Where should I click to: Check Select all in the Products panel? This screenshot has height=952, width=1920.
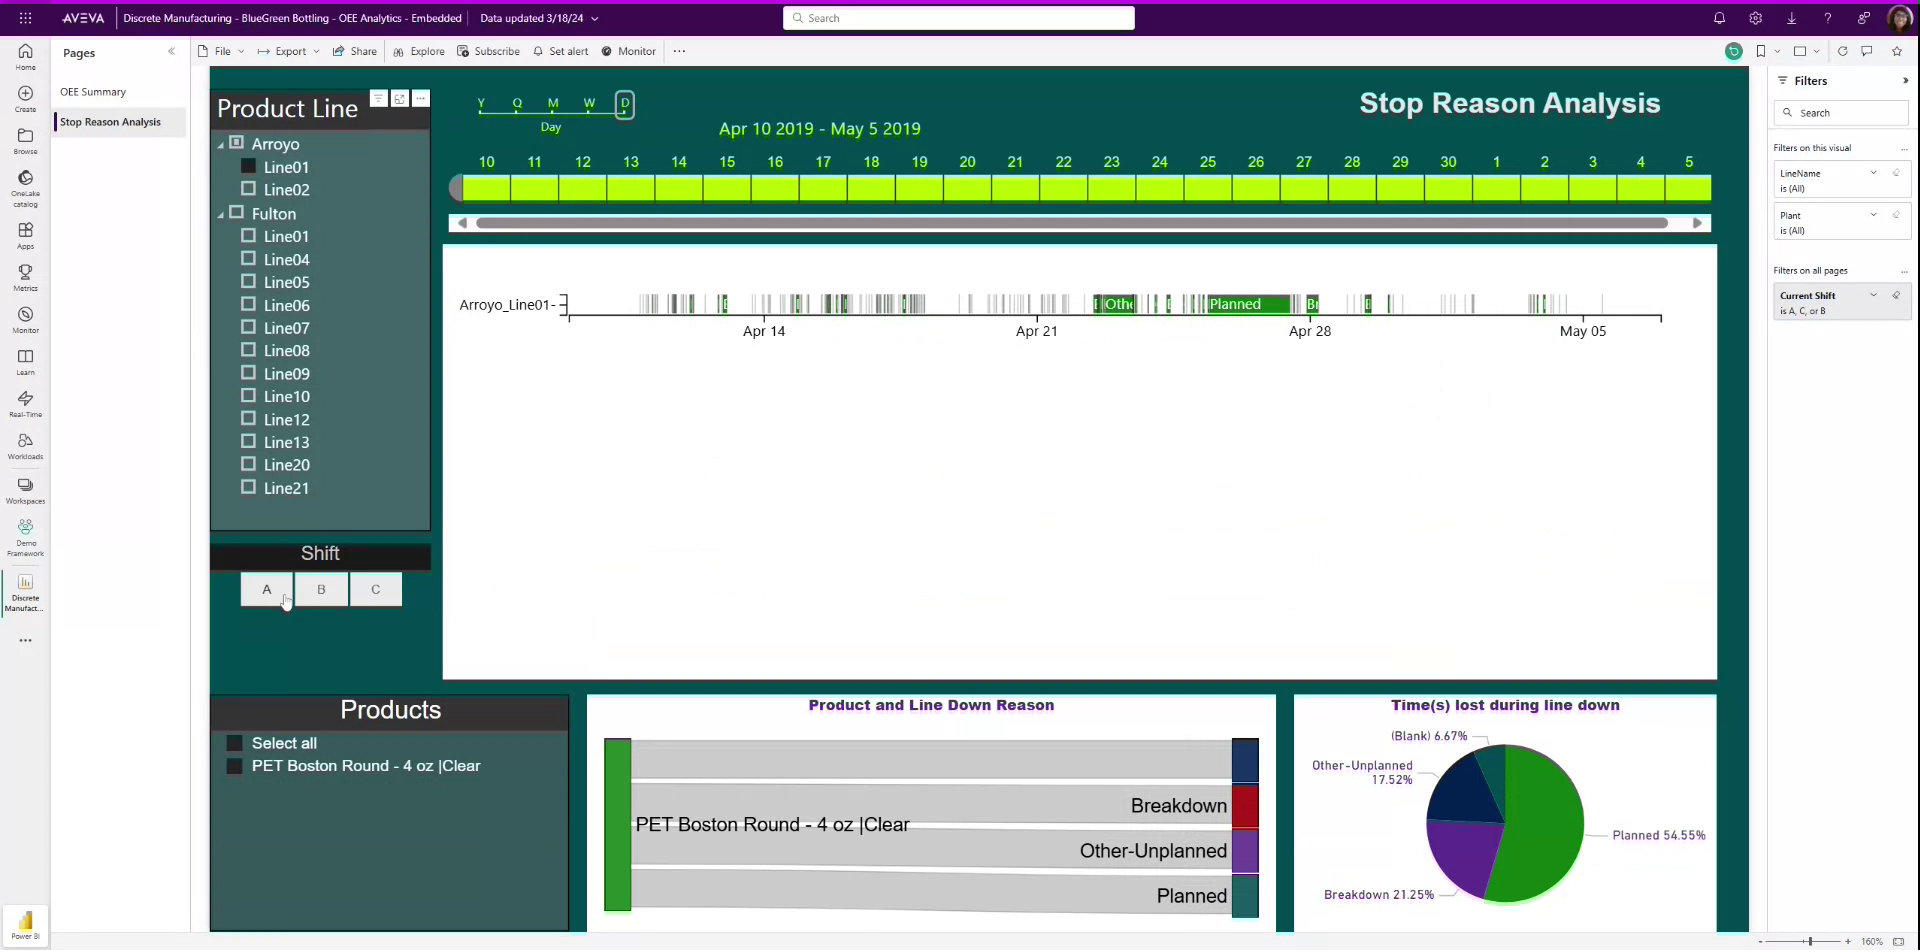[234, 742]
